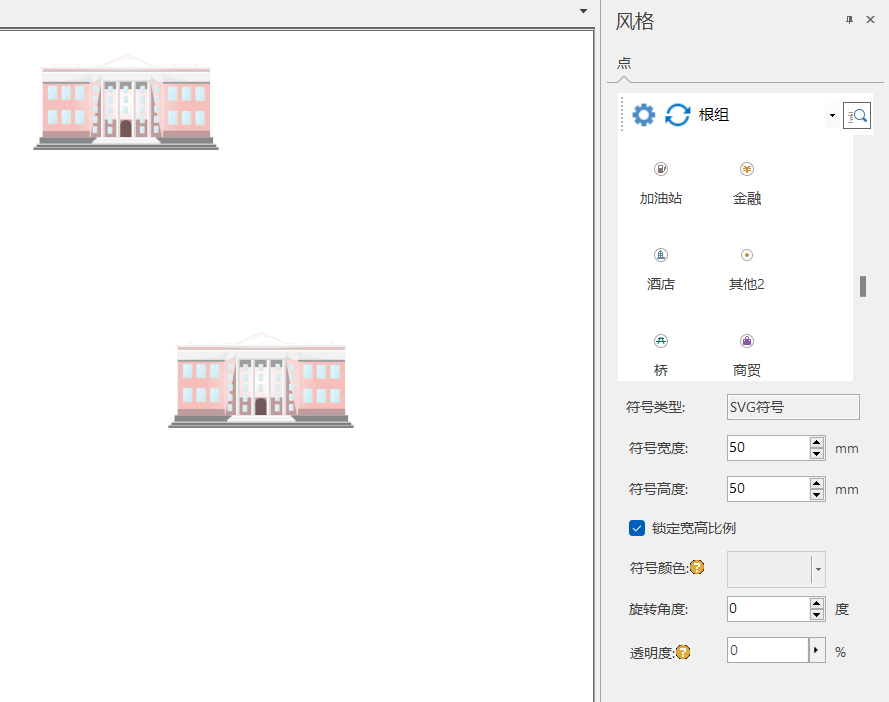Select the upper-left building symbol on map

(x=126, y=102)
